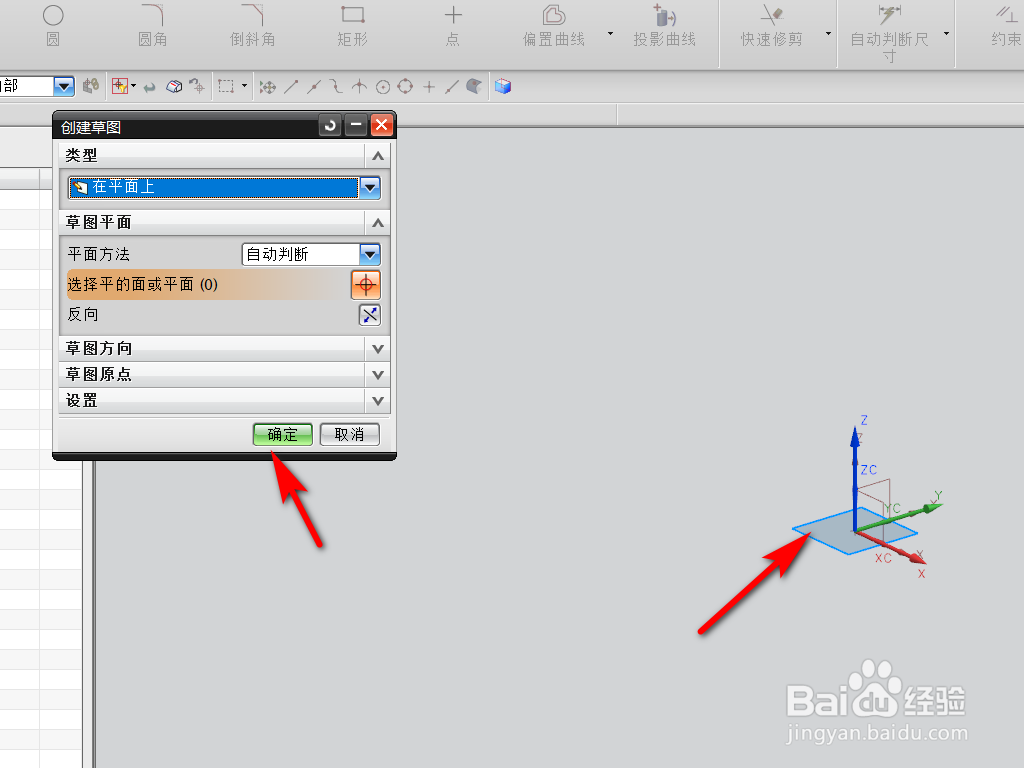Select the Inferred Dimension (自动判断尺寸) tool

pyautogui.click(x=889, y=33)
